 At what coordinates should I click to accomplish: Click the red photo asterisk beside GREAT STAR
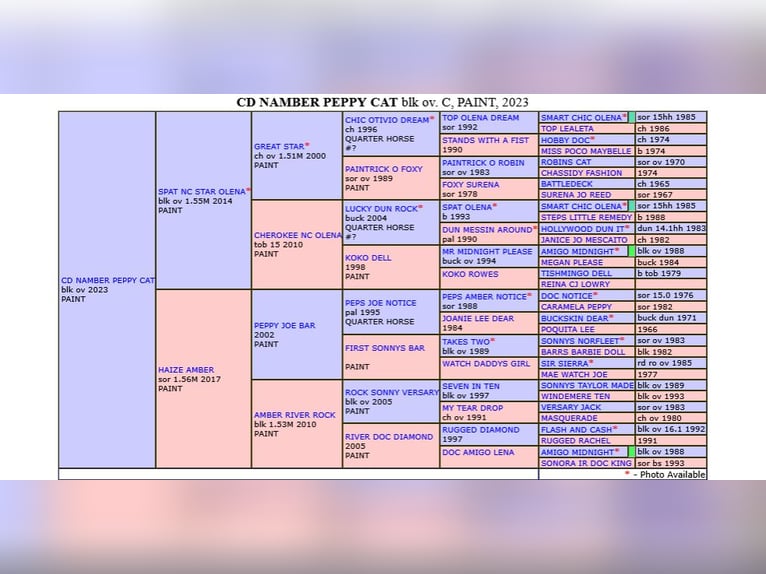(x=307, y=145)
